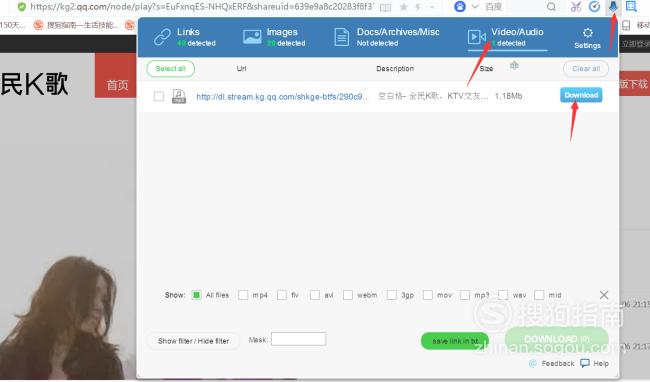Click the Docs document icon
650x382 pixels.
tap(342, 37)
